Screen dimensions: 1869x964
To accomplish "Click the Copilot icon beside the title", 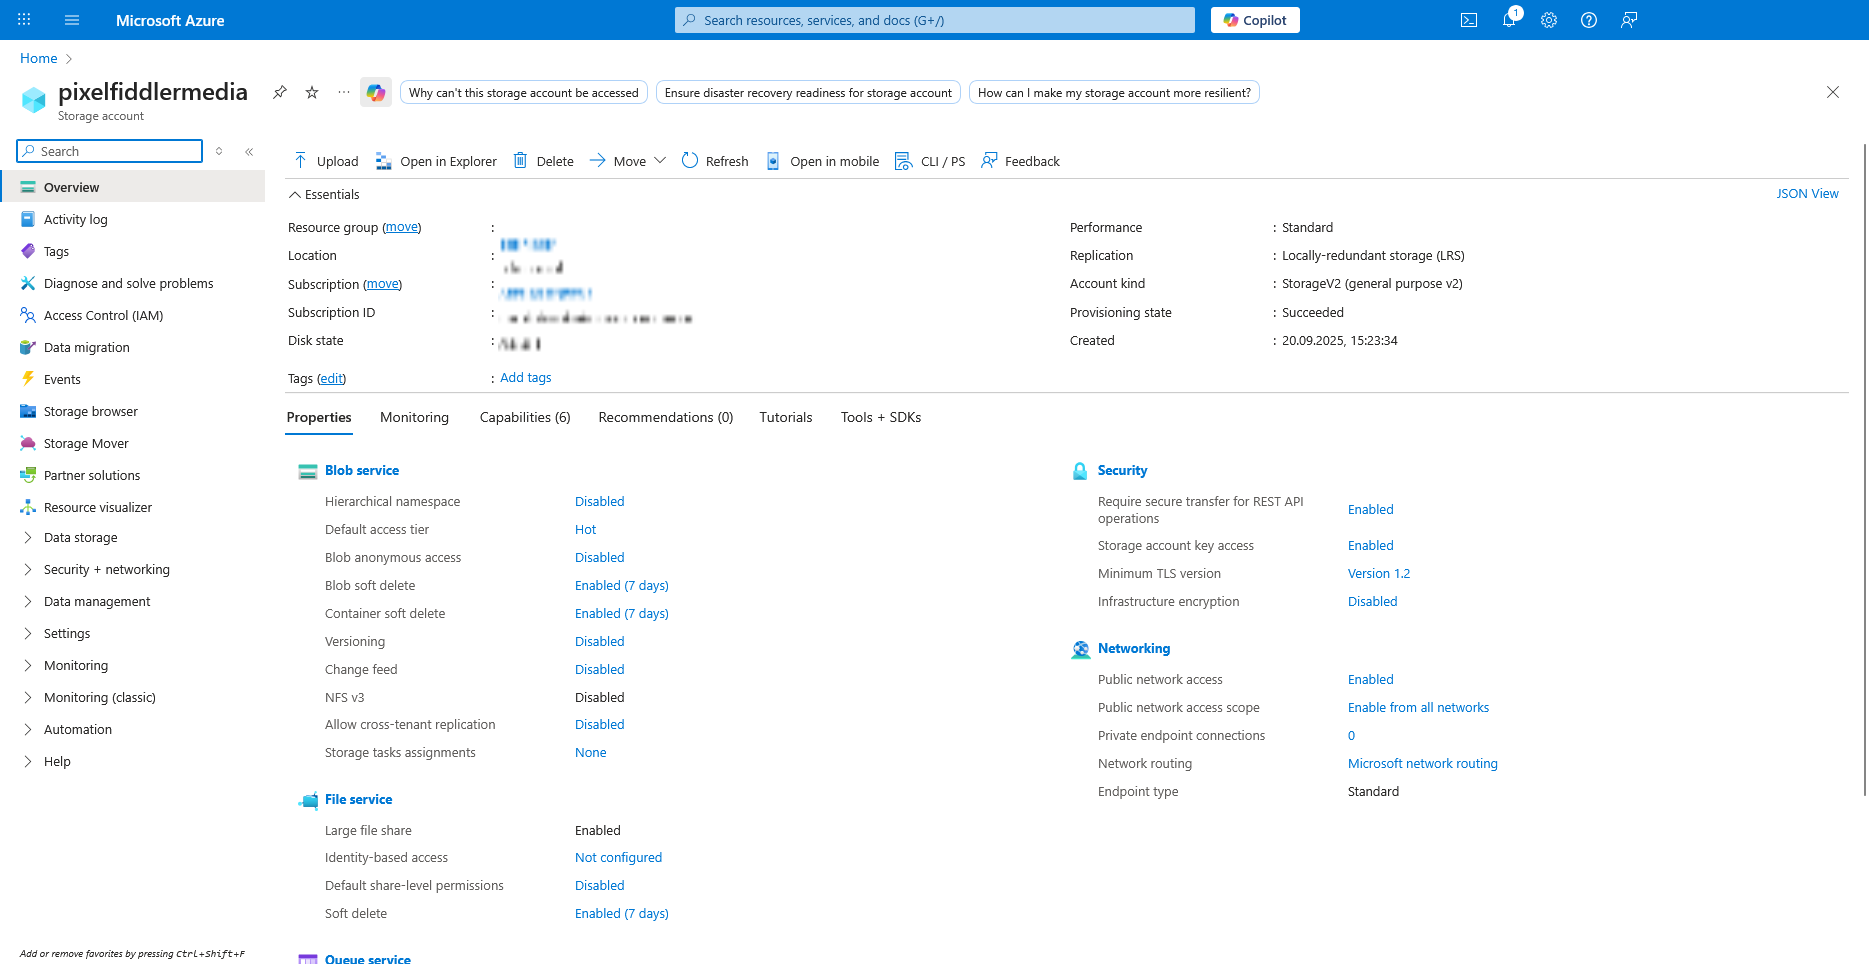I will (376, 92).
